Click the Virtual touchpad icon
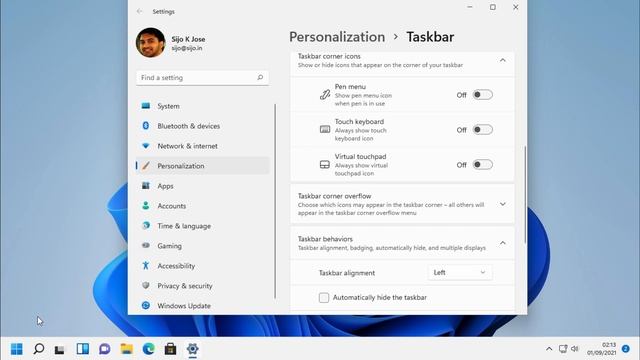640x360 pixels. tap(325, 164)
